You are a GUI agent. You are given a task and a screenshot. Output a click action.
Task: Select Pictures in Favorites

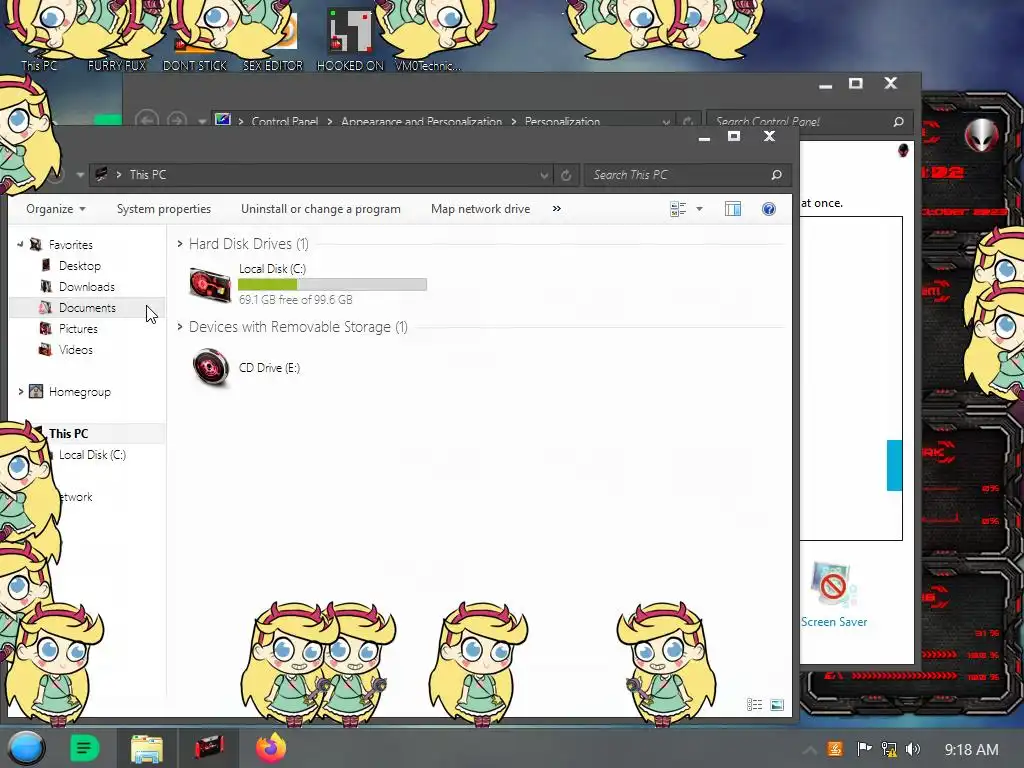click(78, 328)
